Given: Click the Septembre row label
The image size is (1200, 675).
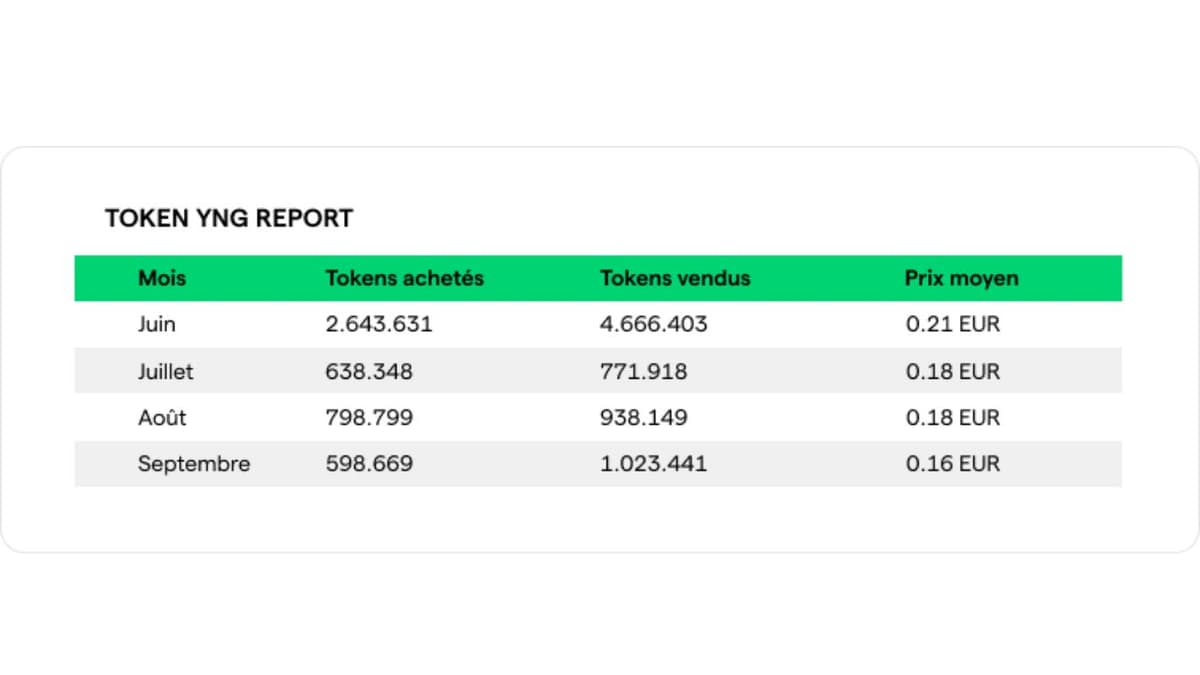Looking at the screenshot, I should point(194,464).
